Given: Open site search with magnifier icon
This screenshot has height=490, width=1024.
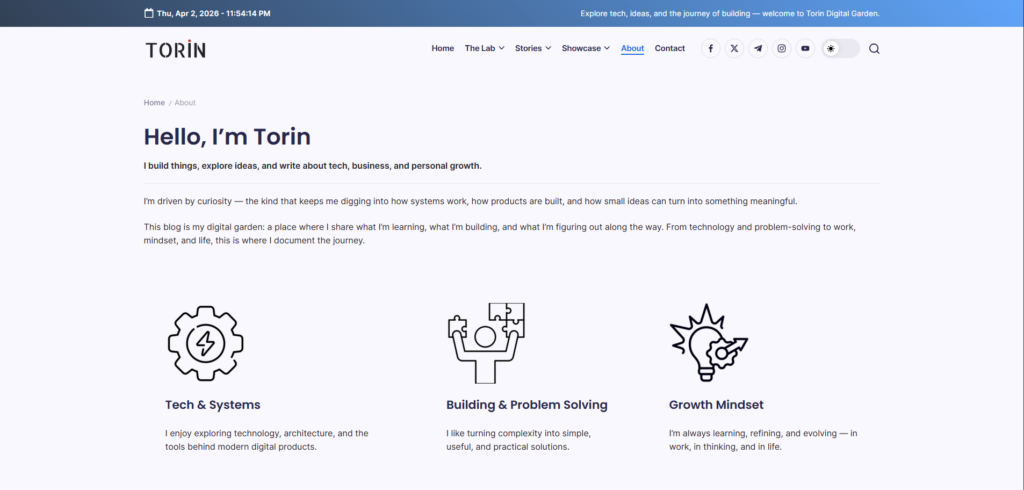Looking at the screenshot, I should coord(874,49).
